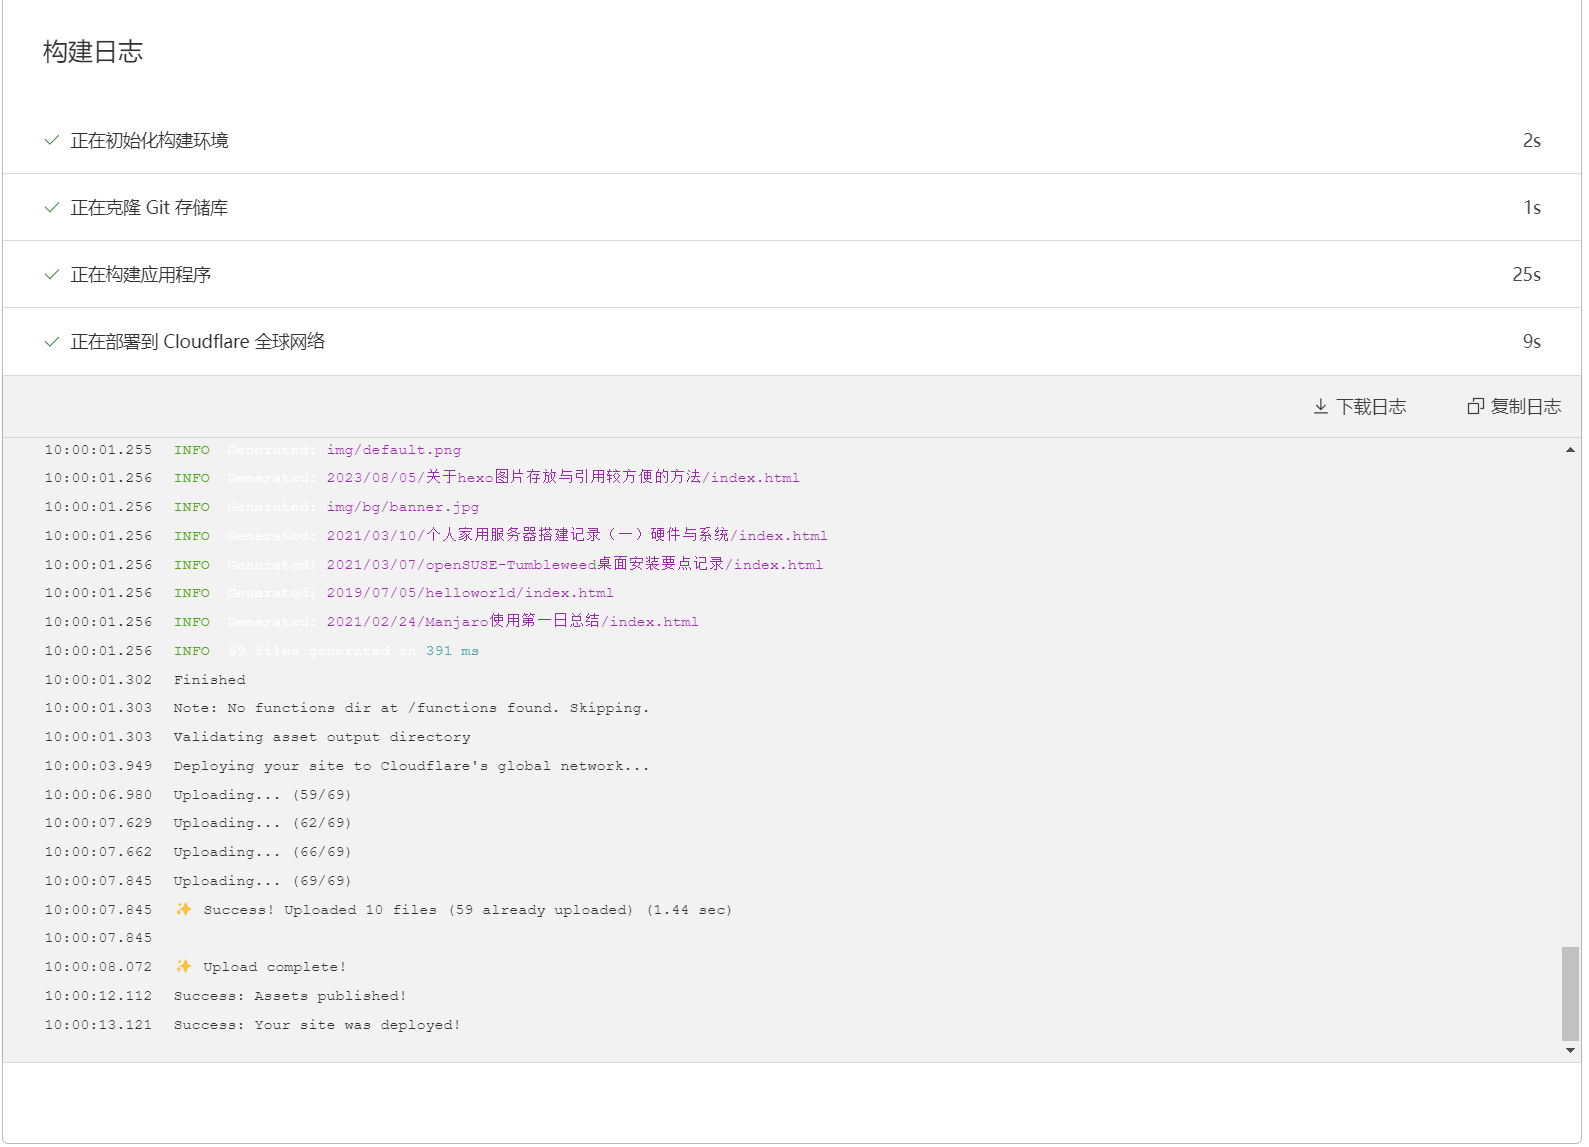Expand the 正在克隆 Git 存储库 step
Viewport: 1589px width, 1147px height.
tap(150, 208)
